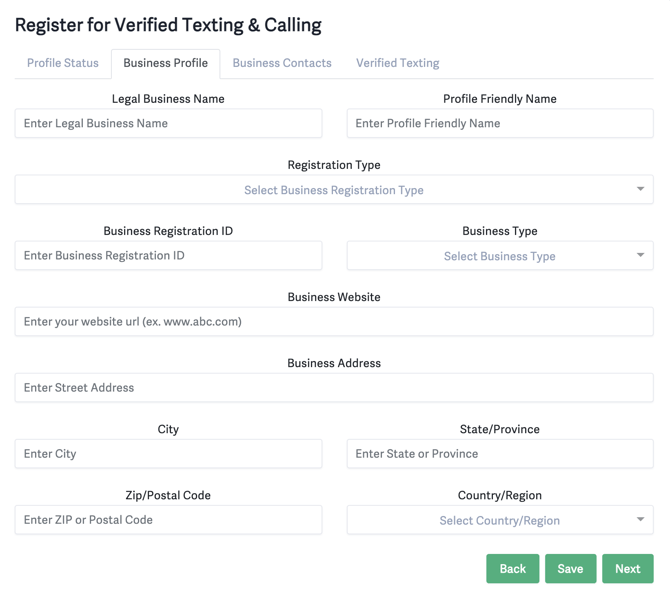Viewport: 670px width, 598px height.
Task: Click the Business Type dropdown arrow
Action: pos(640,255)
